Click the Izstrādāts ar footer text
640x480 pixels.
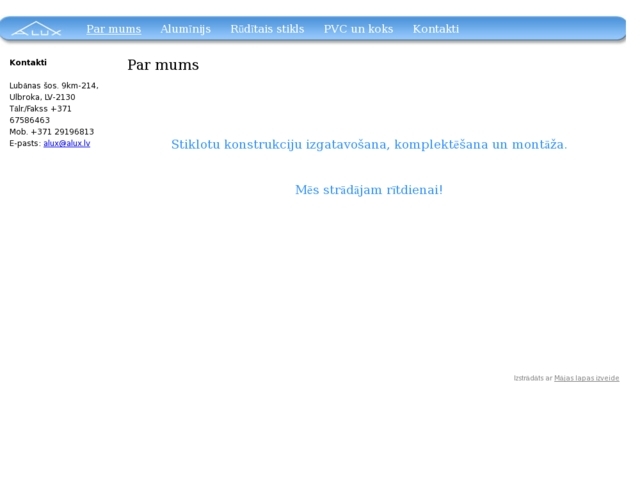pos(533,378)
